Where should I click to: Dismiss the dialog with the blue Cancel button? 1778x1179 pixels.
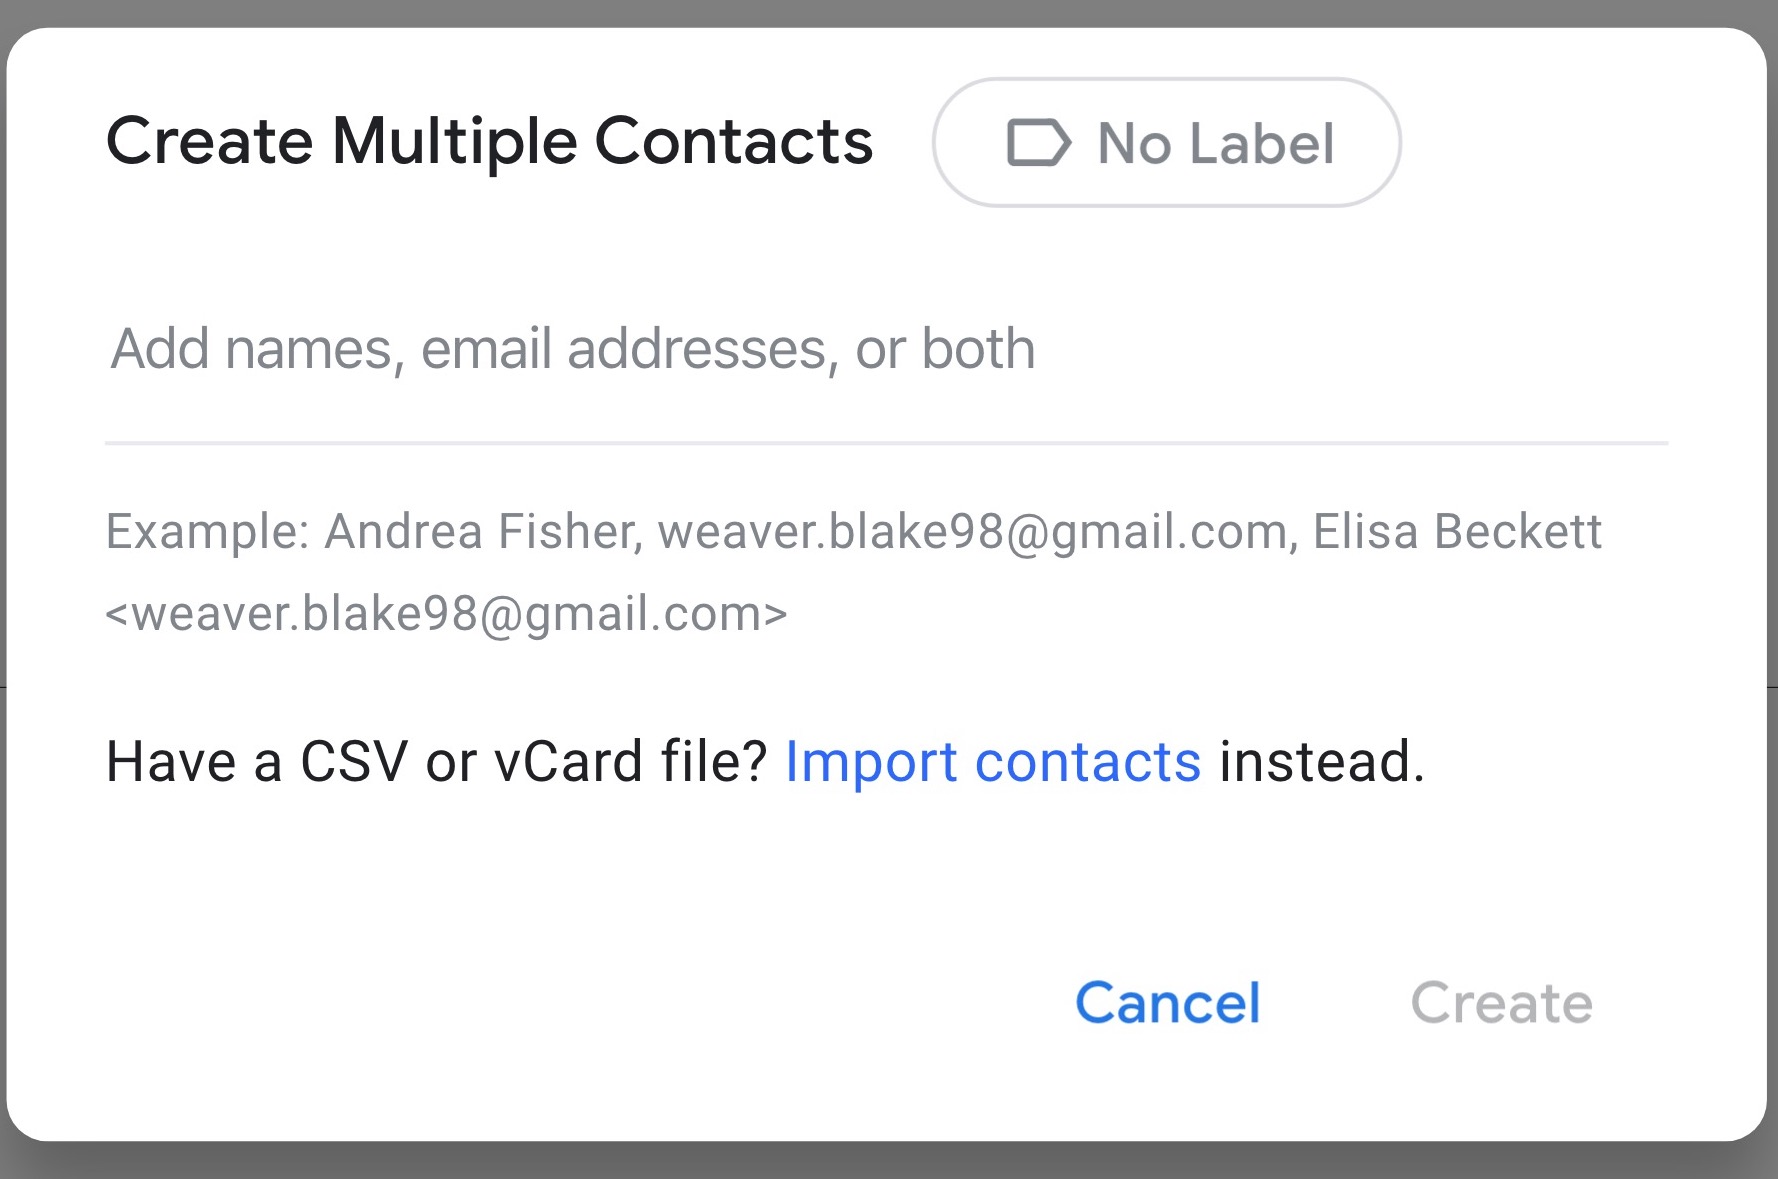(x=1167, y=1002)
